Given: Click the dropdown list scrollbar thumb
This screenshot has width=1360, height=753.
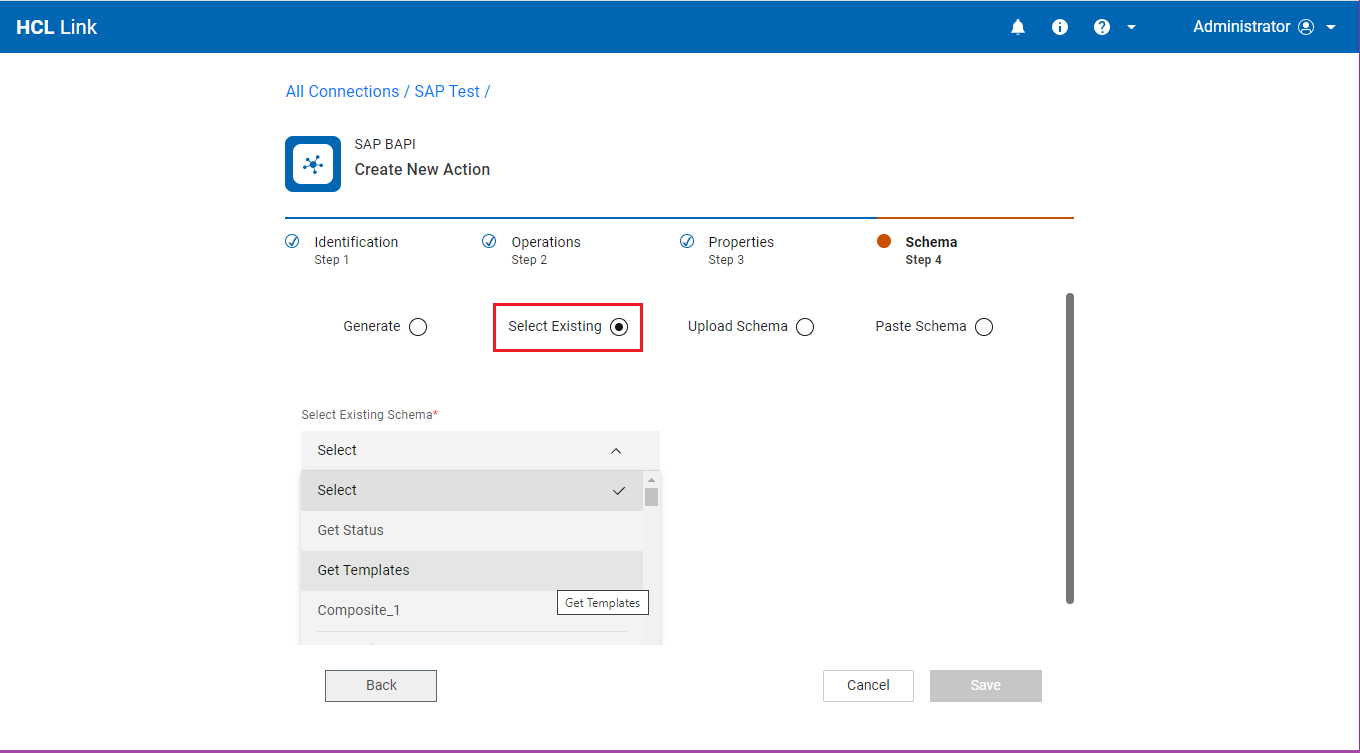Looking at the screenshot, I should tap(652, 497).
